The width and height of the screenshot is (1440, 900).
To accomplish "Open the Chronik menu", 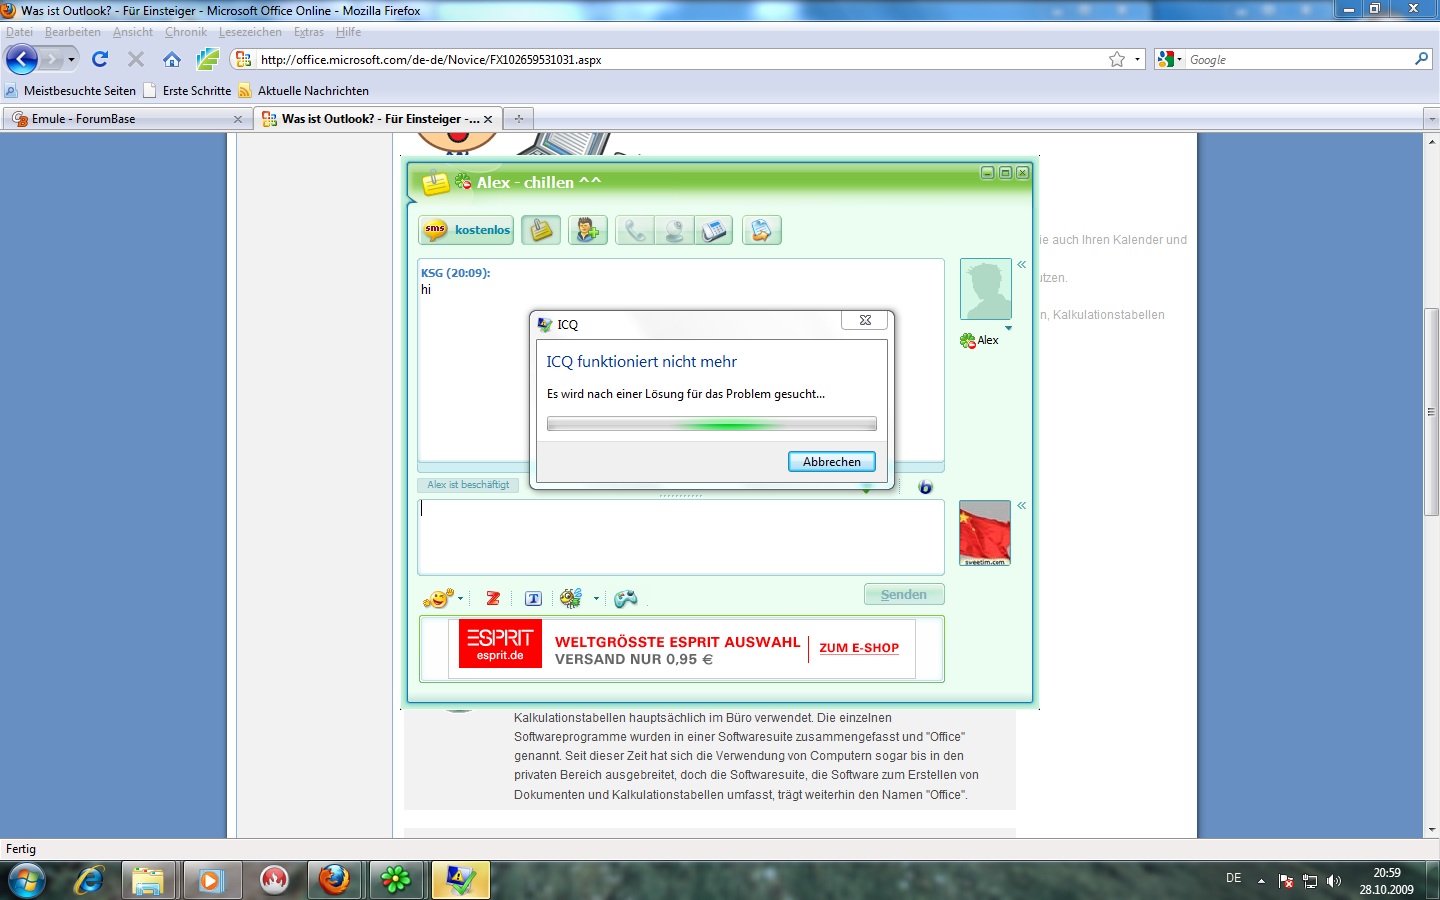I will (x=186, y=32).
